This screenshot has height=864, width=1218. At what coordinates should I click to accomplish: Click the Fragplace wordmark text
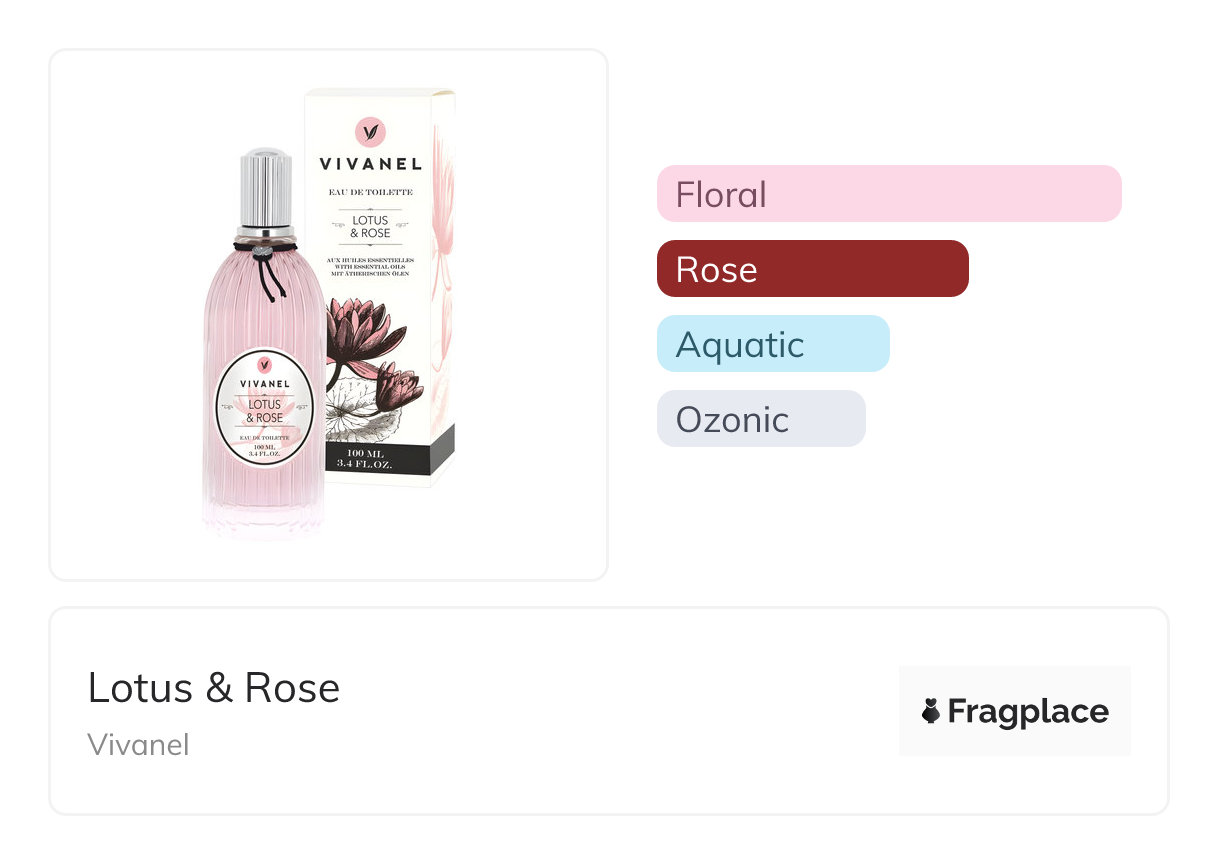coord(1027,711)
